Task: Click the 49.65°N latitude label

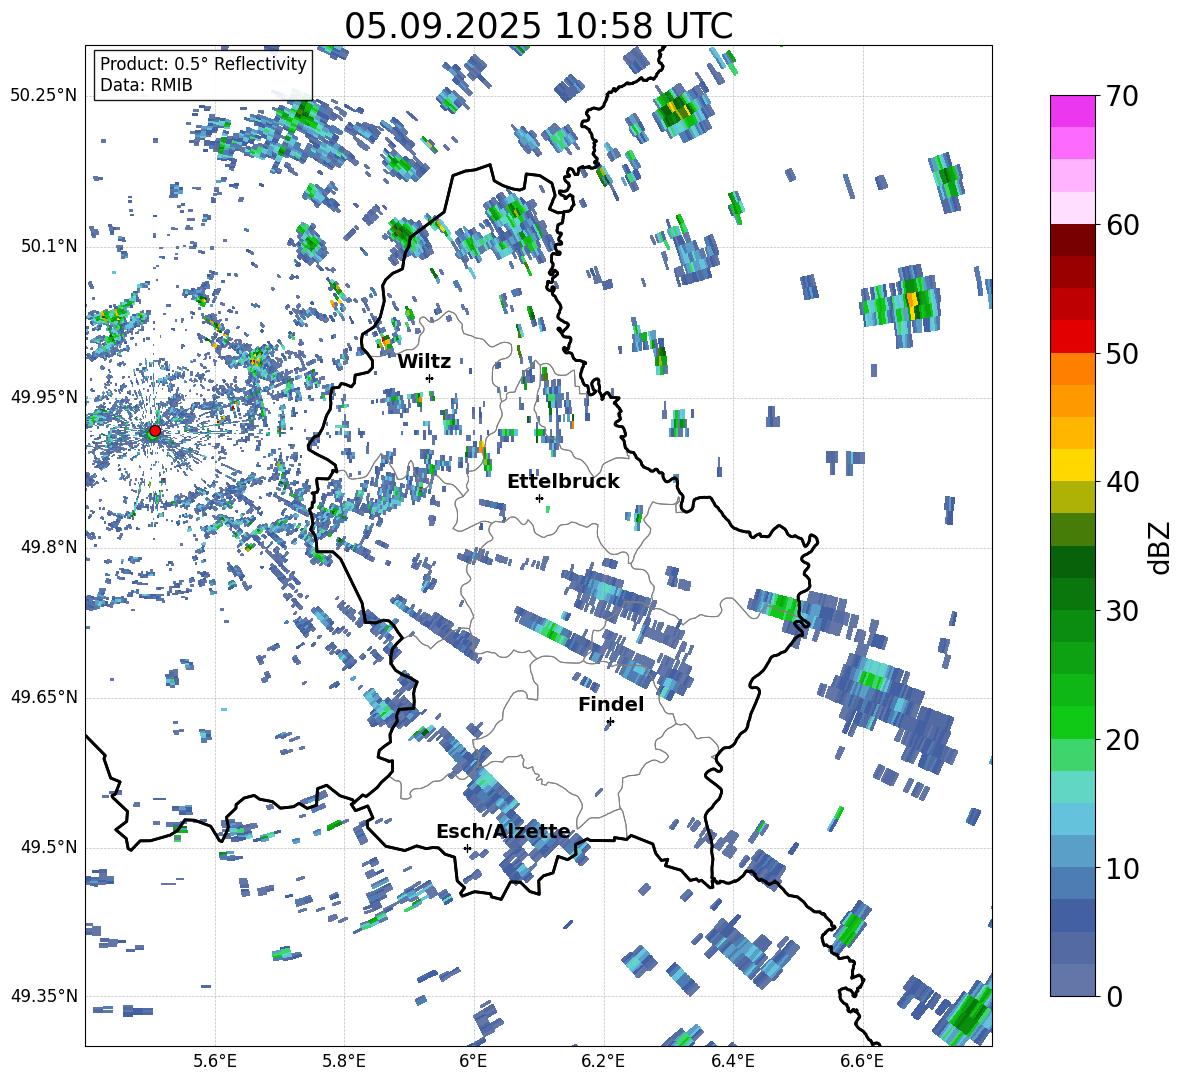Action: pyautogui.click(x=44, y=697)
